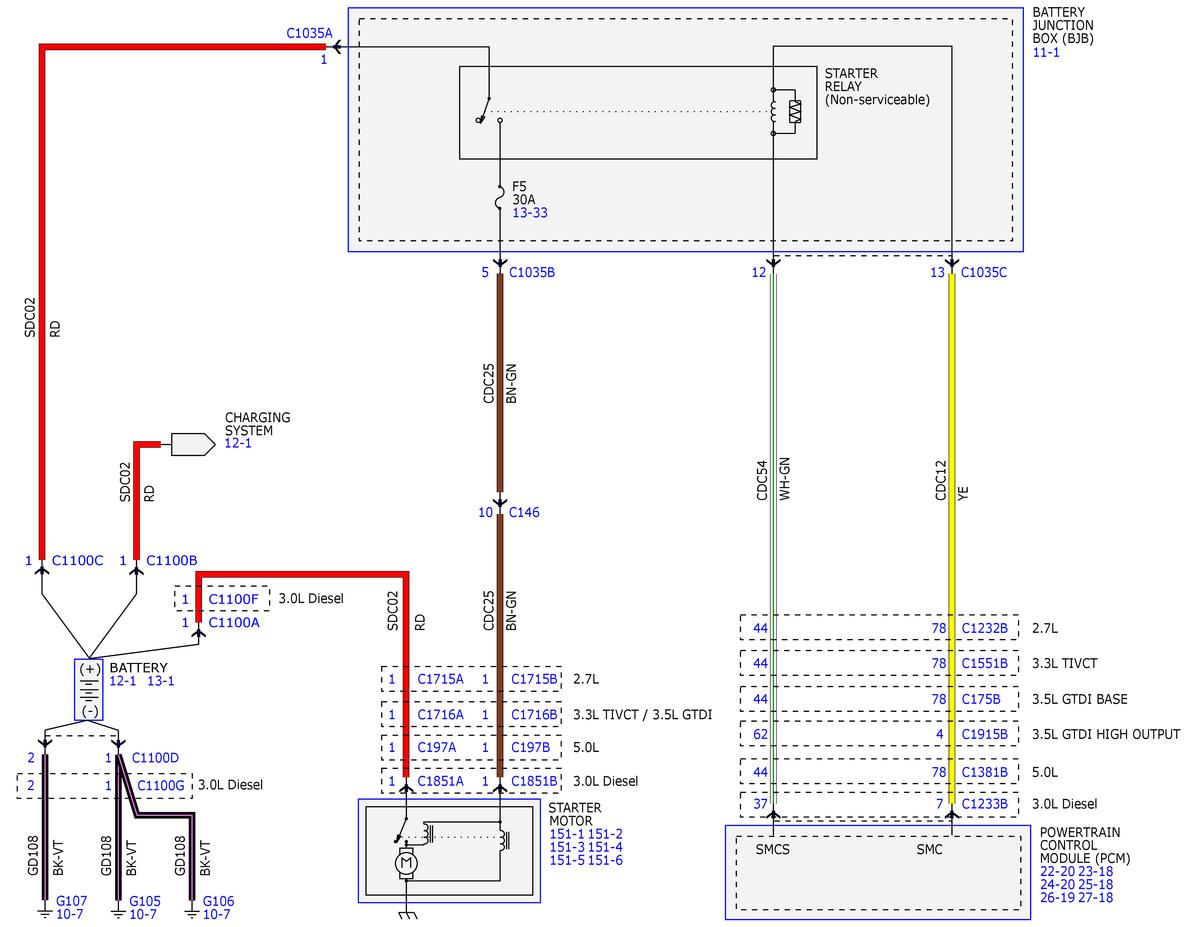Image resolution: width=1199 pixels, height=927 pixels.
Task: Open the 13-33 fuse page reference
Action: pyautogui.click(x=529, y=213)
